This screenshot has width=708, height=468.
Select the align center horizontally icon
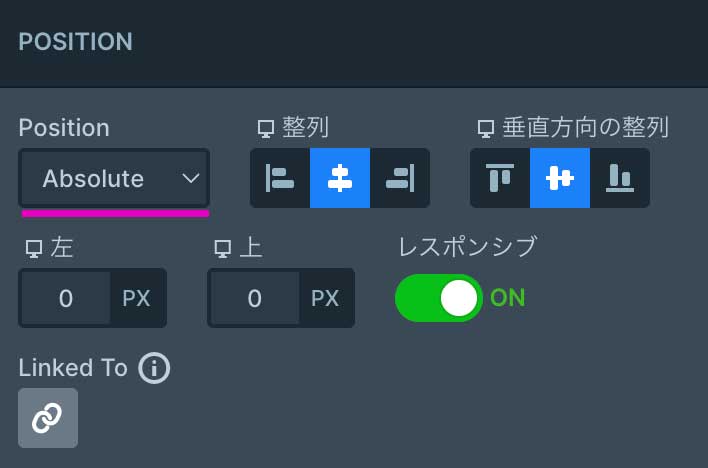click(x=340, y=178)
